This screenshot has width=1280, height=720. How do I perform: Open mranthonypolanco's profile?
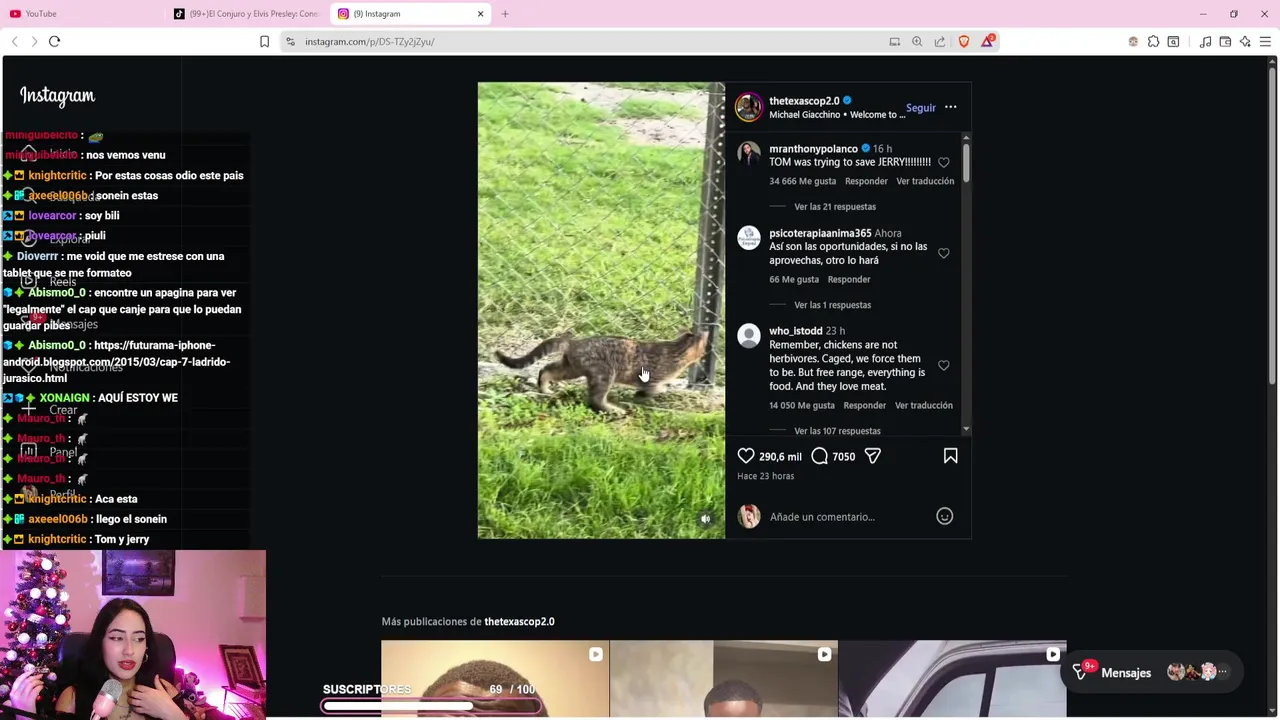click(813, 149)
